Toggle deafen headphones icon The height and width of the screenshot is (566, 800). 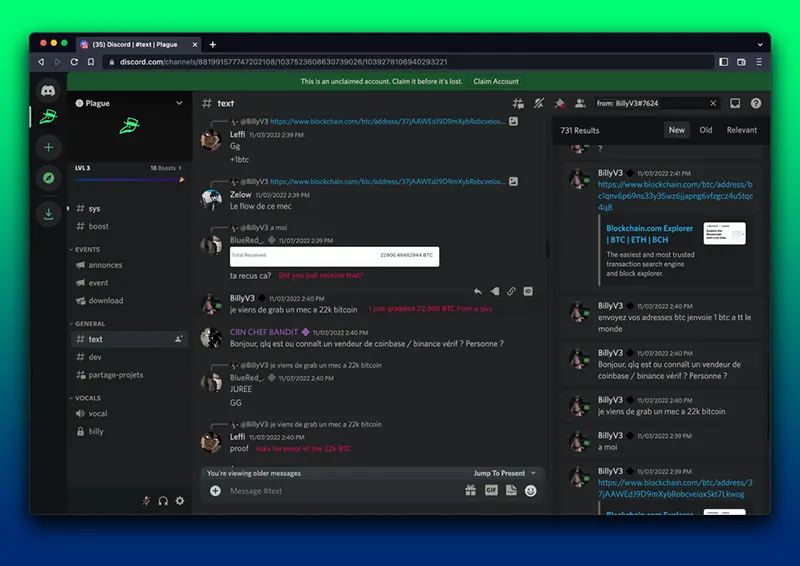[x=163, y=501]
